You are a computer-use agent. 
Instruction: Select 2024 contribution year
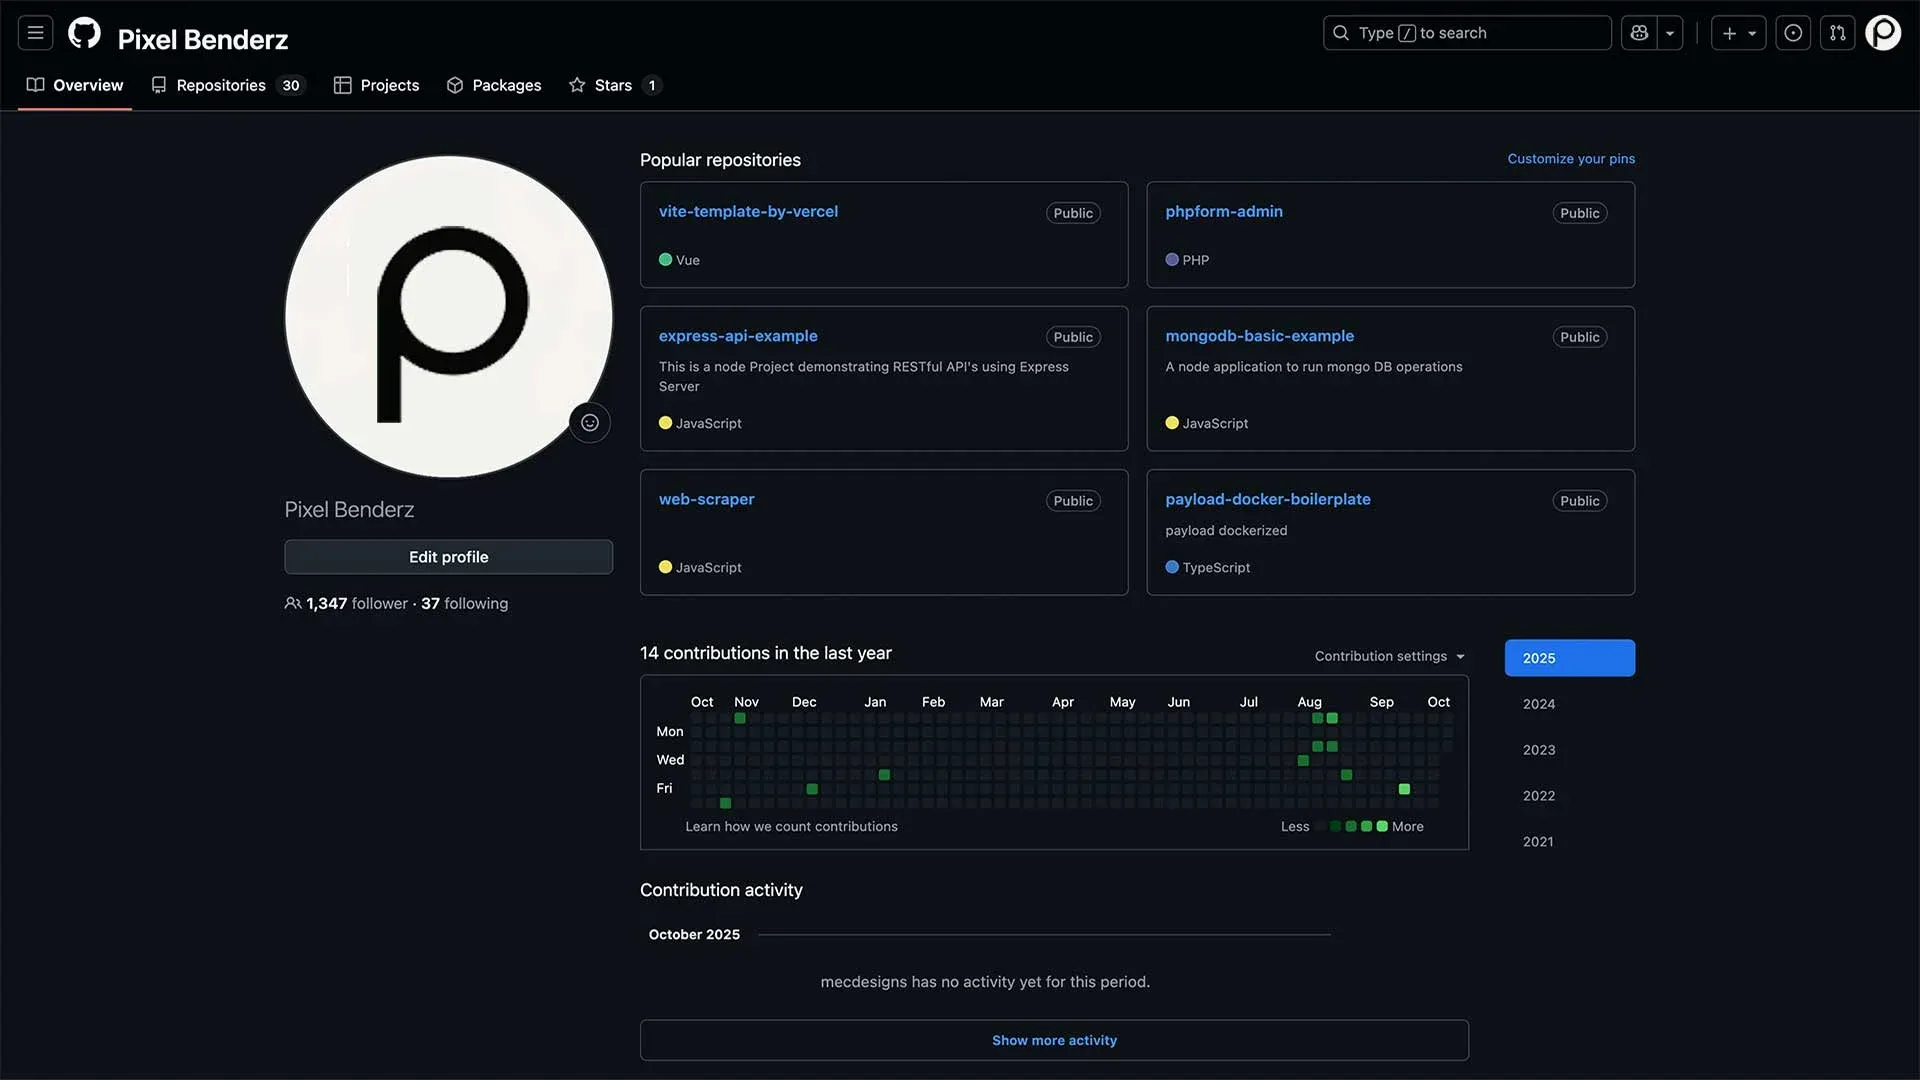click(x=1538, y=704)
